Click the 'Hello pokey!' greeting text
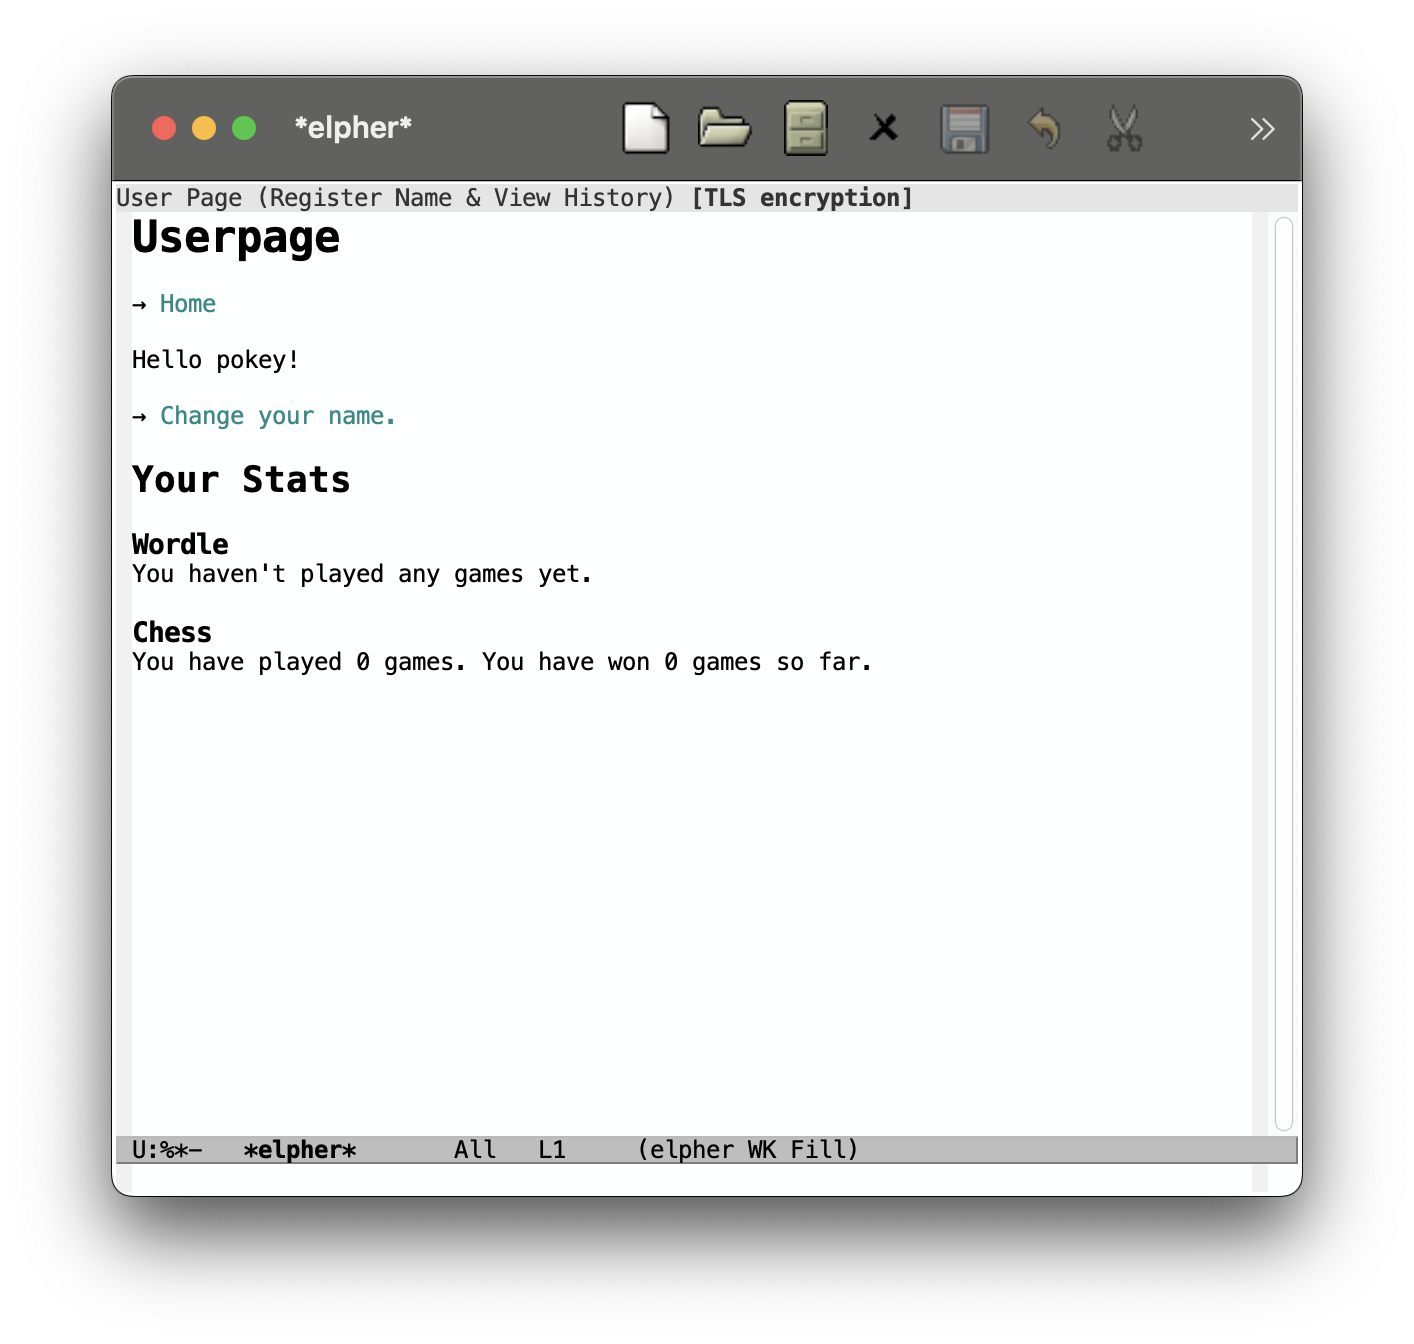 [216, 360]
